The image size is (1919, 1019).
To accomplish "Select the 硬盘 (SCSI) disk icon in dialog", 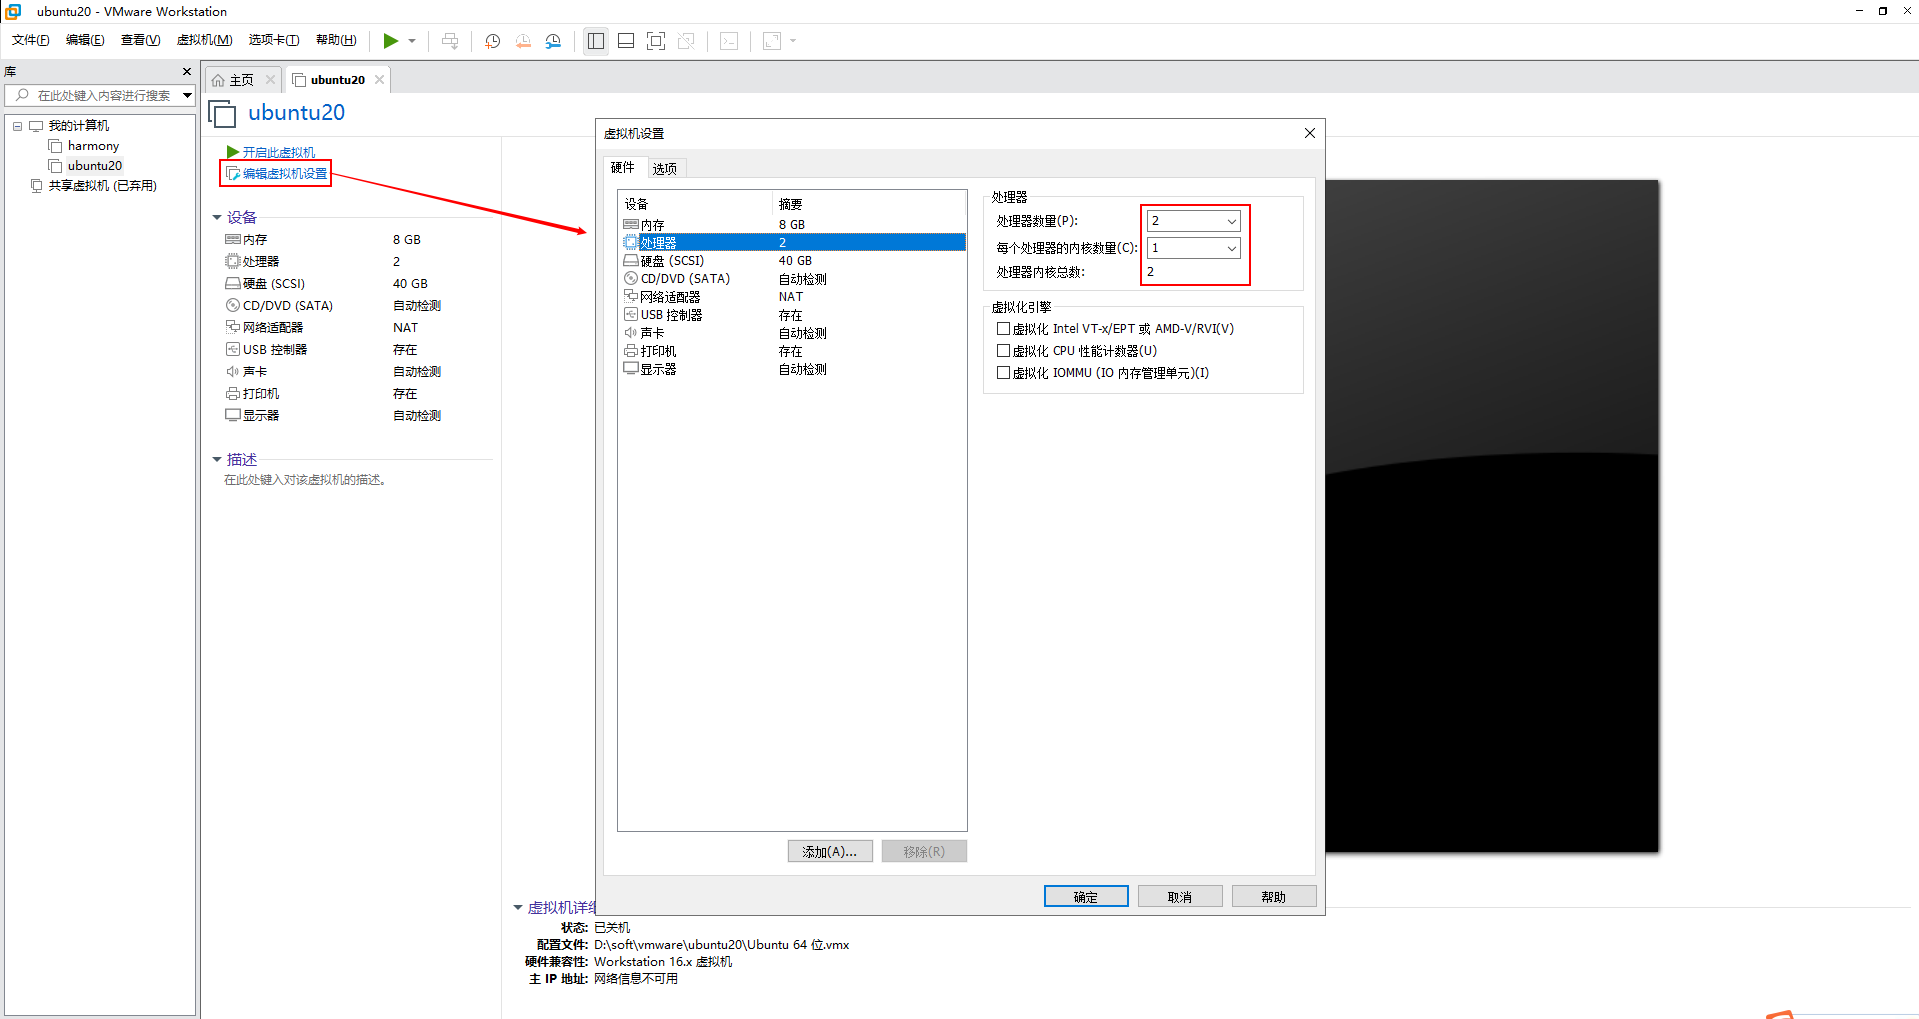I will click(x=631, y=261).
